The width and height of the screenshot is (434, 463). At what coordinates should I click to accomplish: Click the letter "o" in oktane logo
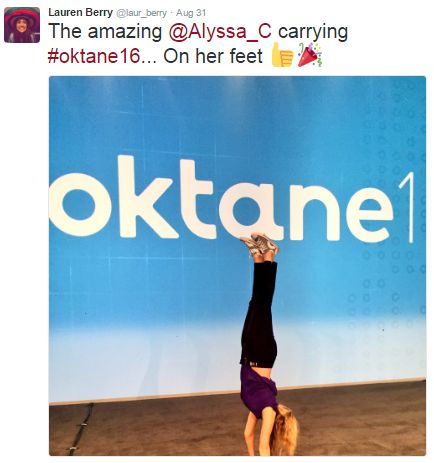(x=78, y=205)
